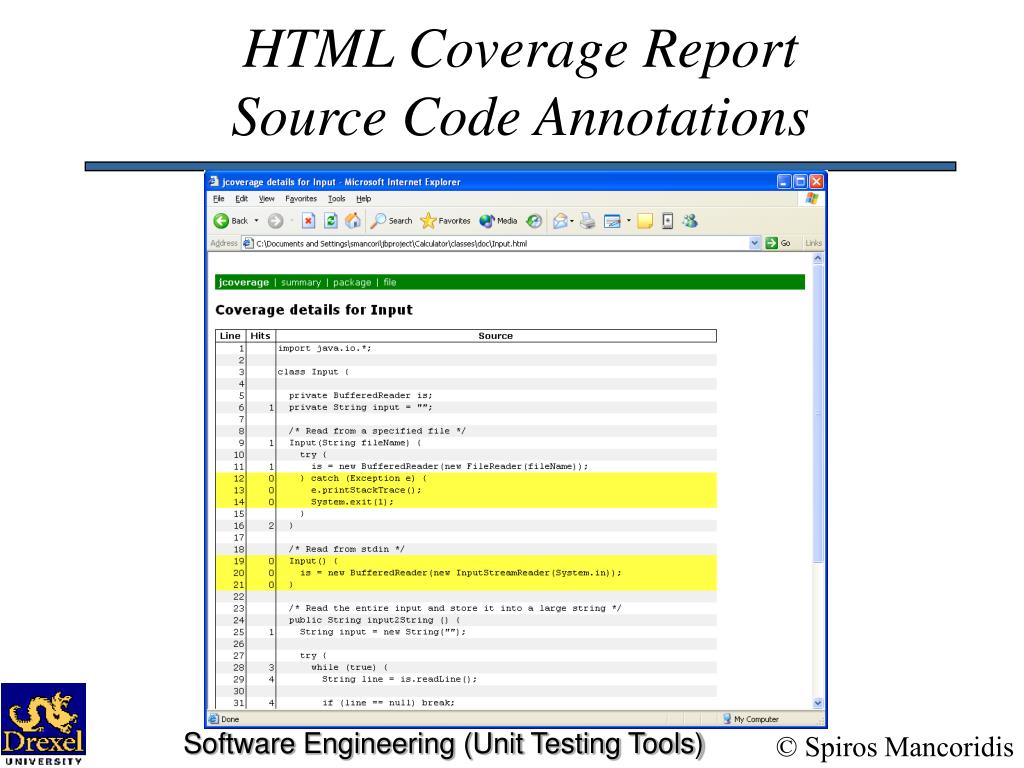The height and width of the screenshot is (768, 1024).
Task: Click the Internet Explorer title bar icon
Action: [214, 182]
